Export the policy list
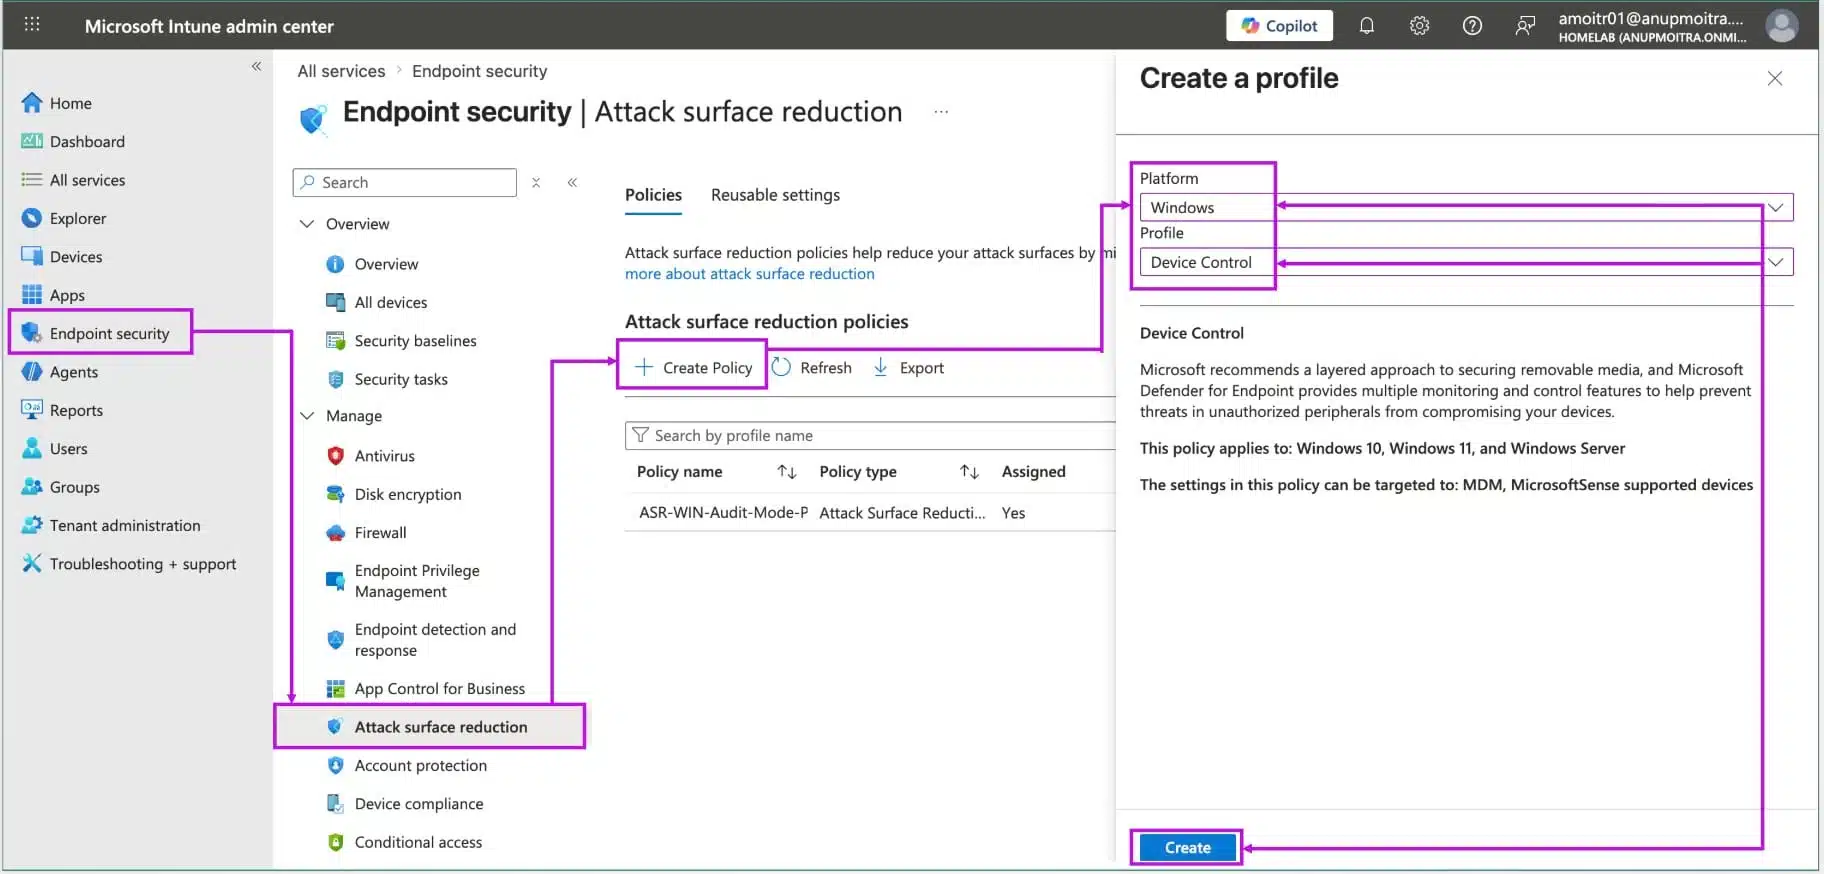 tap(908, 368)
